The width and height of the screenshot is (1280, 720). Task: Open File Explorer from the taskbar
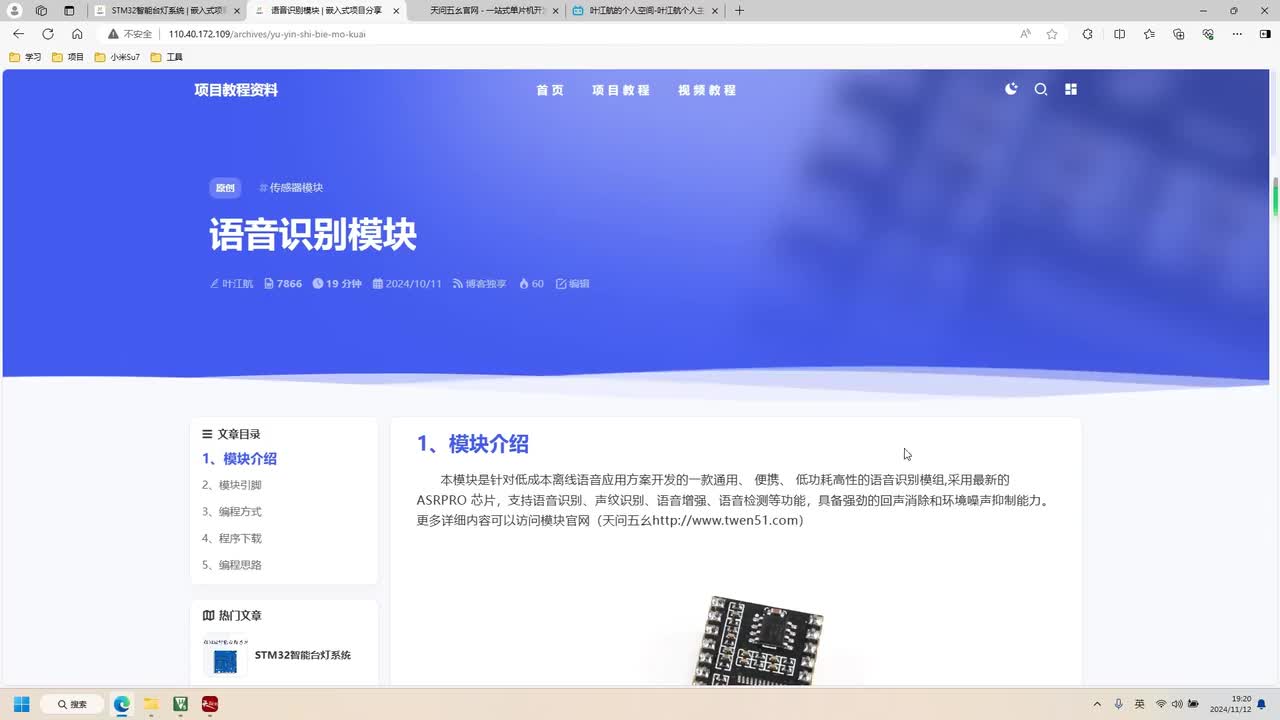[x=151, y=704]
